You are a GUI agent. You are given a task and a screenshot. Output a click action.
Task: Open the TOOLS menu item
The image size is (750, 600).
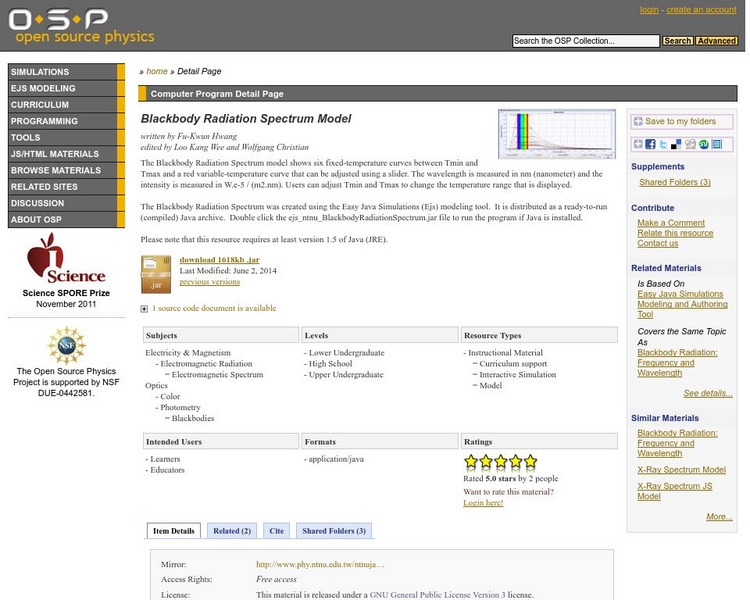(x=66, y=137)
